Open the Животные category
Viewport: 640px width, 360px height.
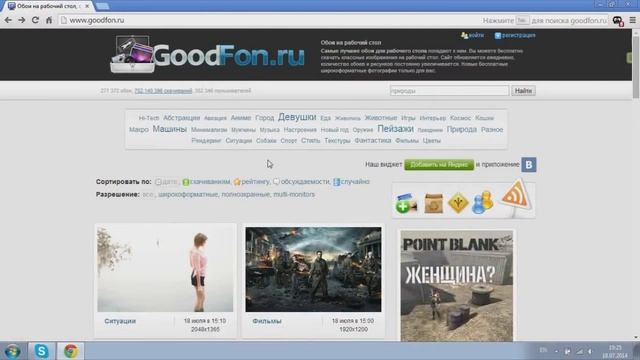(x=381, y=118)
